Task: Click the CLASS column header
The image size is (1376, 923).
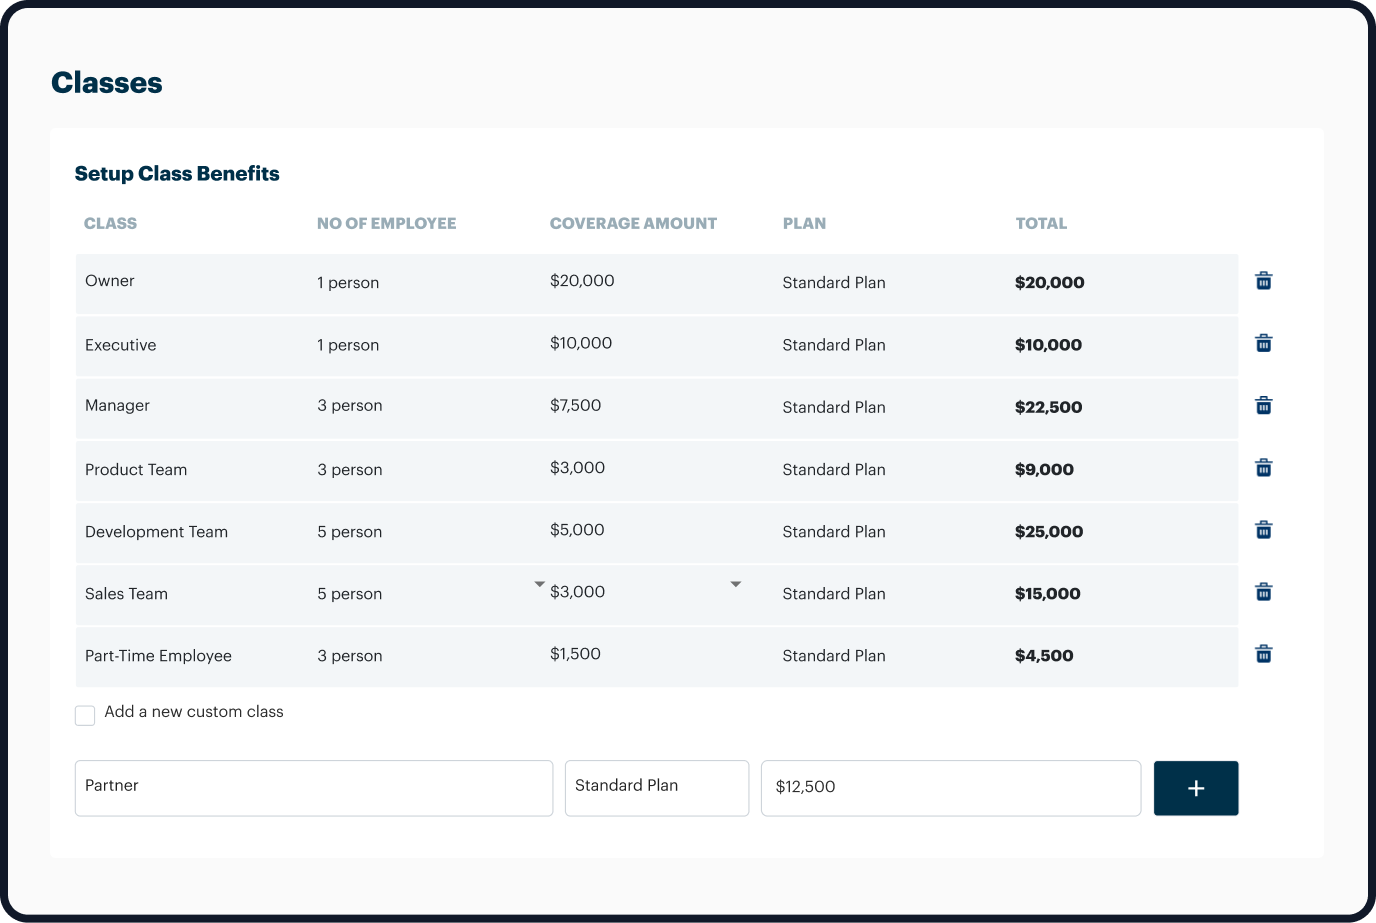Action: coord(110,223)
